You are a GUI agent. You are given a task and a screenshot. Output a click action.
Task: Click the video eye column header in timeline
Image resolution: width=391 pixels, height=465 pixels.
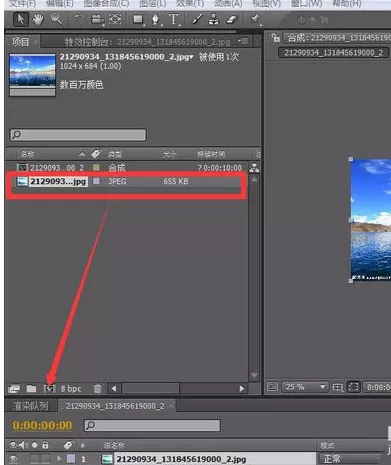point(13,445)
